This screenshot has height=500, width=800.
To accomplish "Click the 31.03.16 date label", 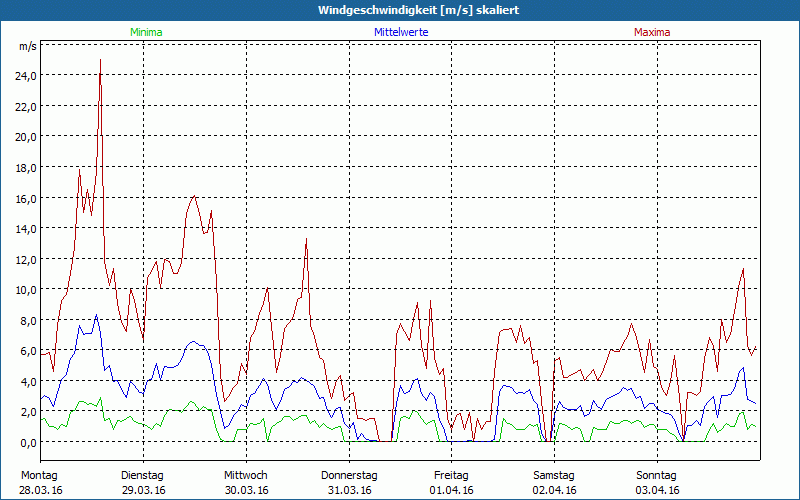I will click(349, 490).
